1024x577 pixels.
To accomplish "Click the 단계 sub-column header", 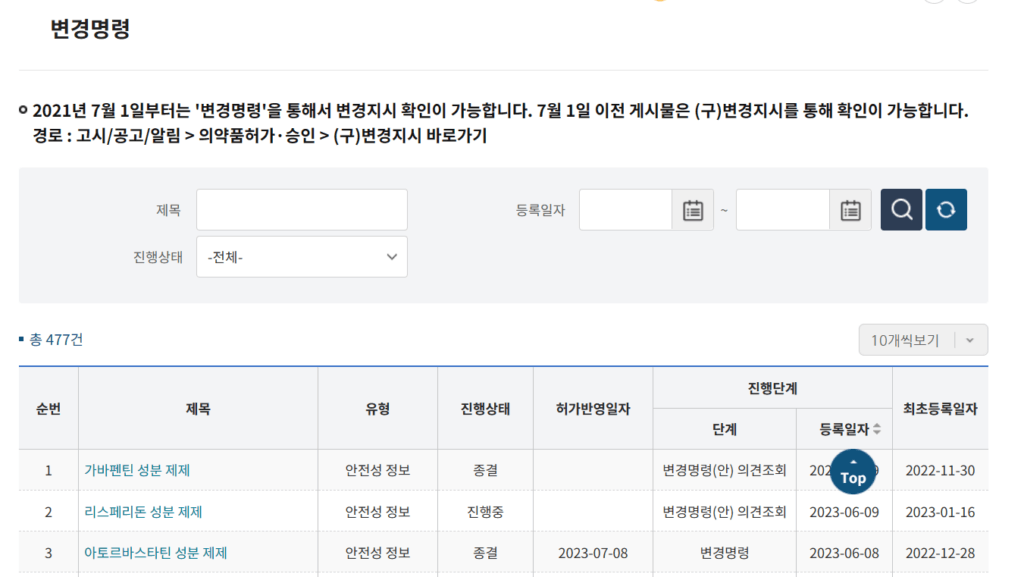I will point(724,429).
